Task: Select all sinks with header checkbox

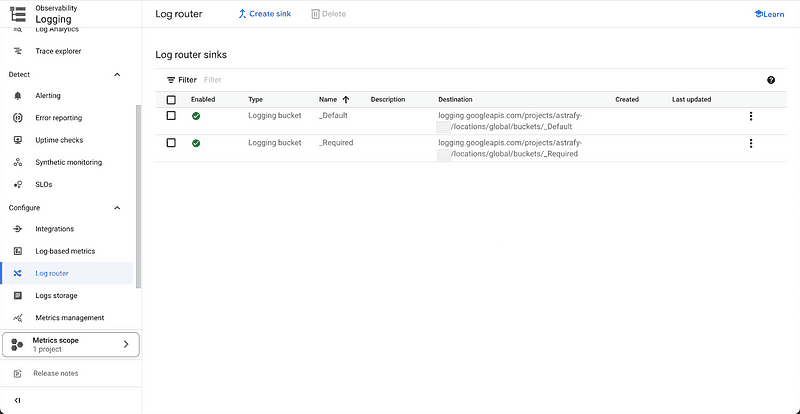Action: click(171, 100)
